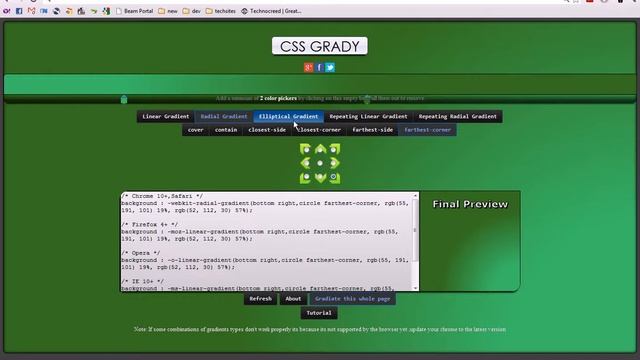Set gradient position to right arrow
This screenshot has height=360, width=640.
pos(334,163)
